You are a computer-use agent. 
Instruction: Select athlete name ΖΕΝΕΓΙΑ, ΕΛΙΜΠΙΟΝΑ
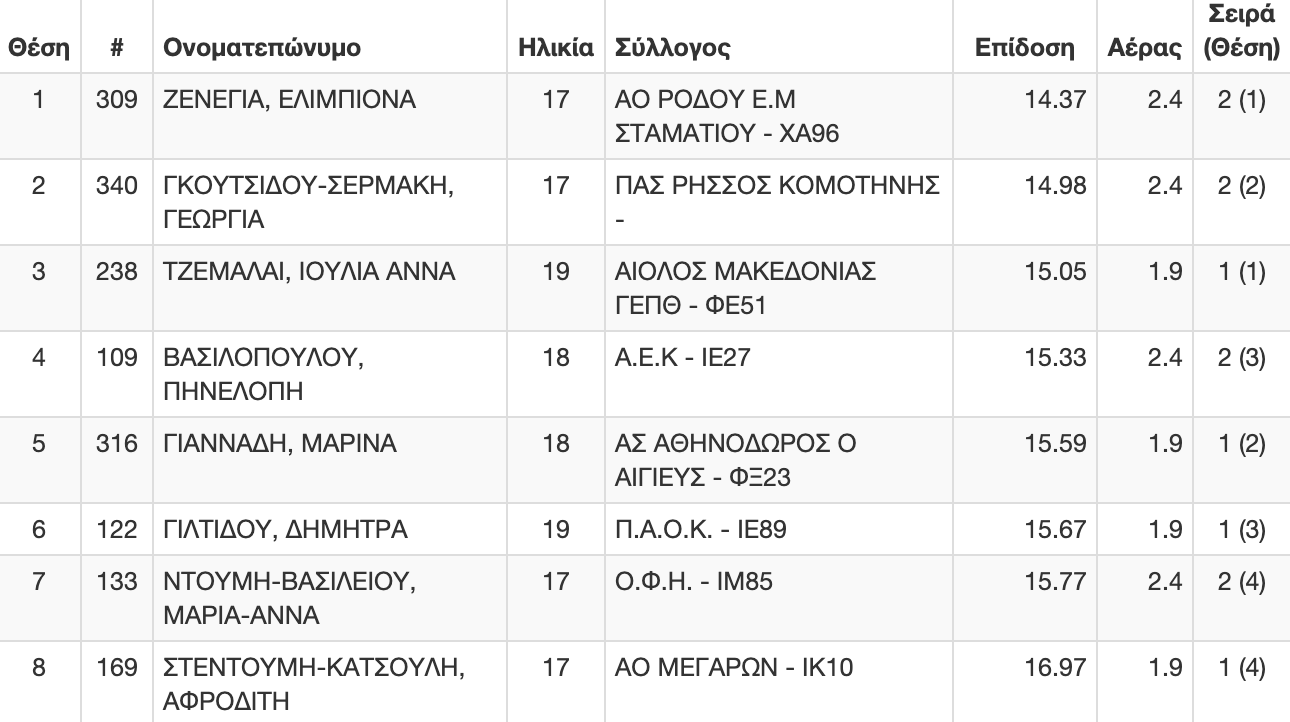pyautogui.click(x=289, y=100)
